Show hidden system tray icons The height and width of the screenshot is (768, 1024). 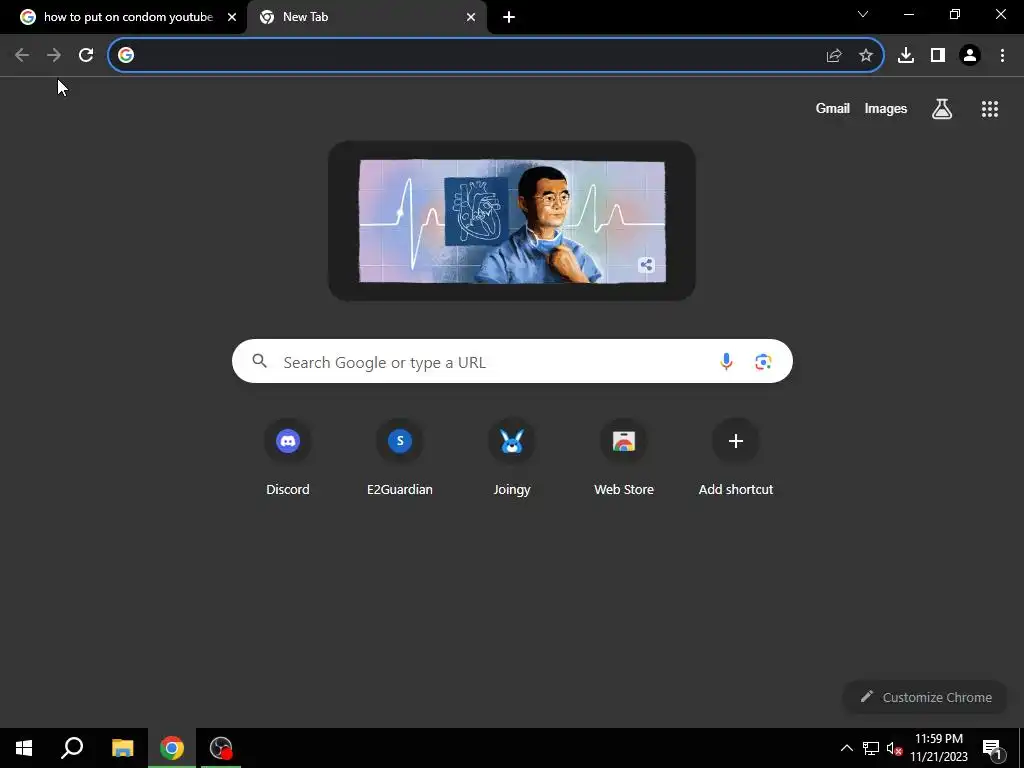tap(846, 748)
